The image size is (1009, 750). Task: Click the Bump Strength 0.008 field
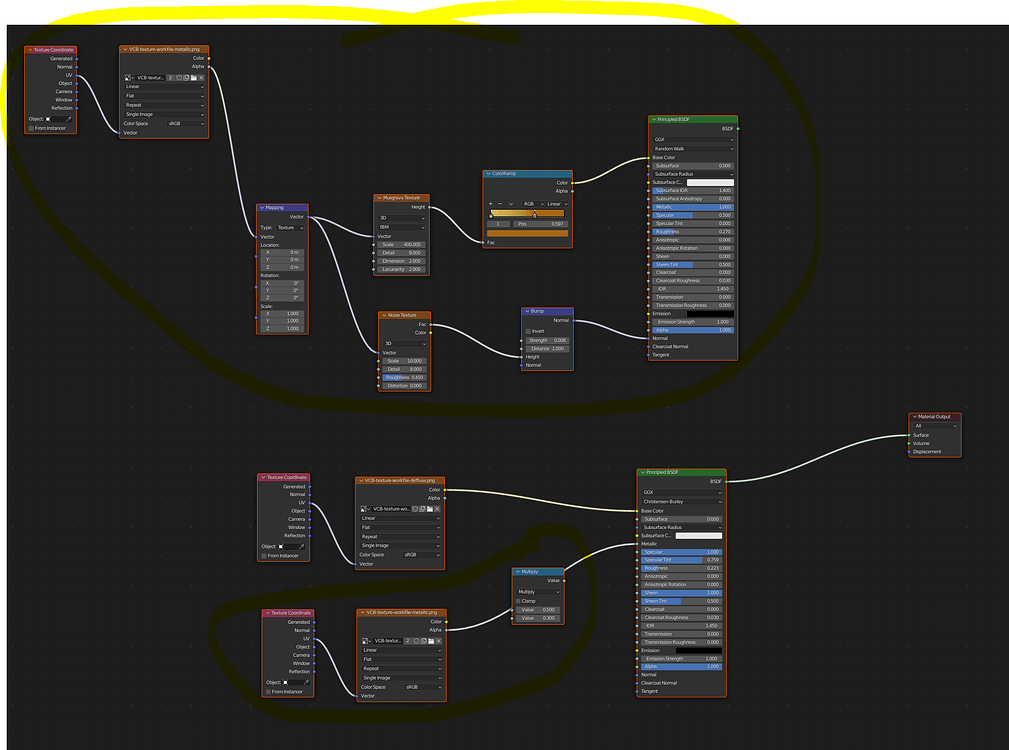547,340
